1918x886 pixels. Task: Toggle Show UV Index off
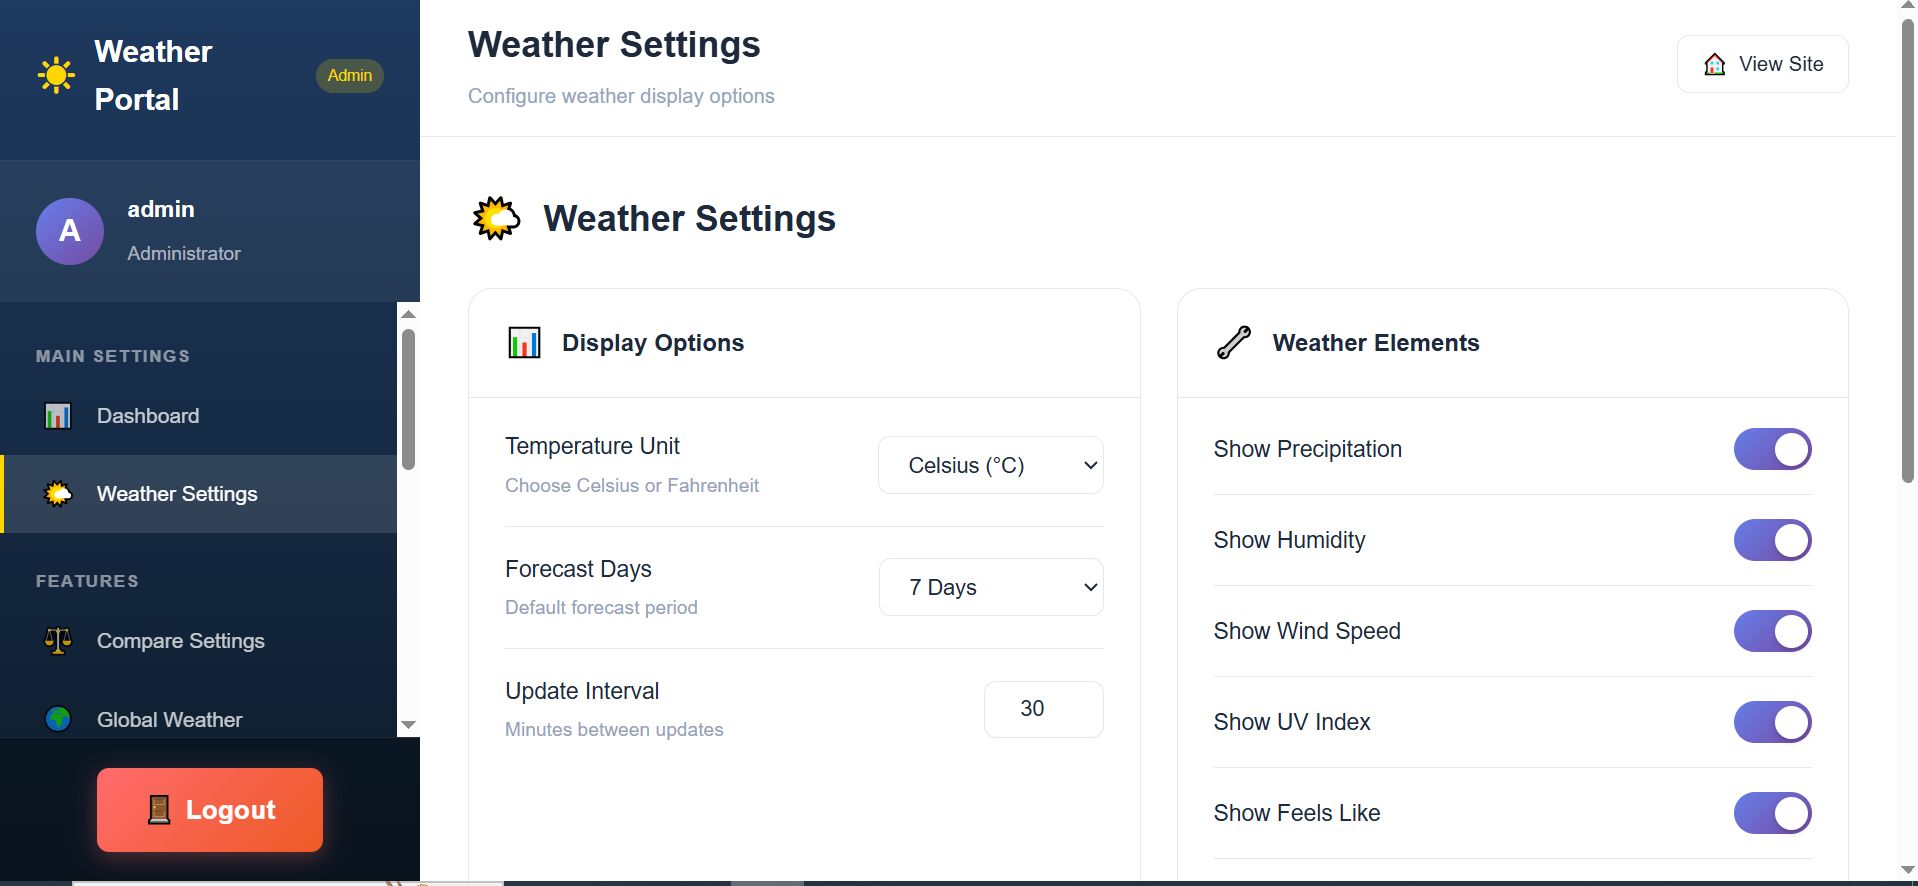tap(1772, 722)
